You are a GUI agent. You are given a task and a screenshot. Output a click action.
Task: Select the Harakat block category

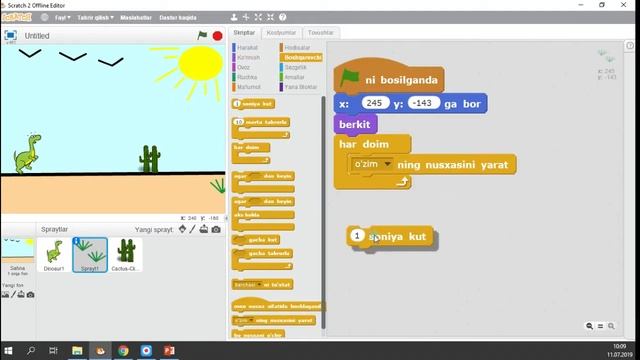[247, 48]
